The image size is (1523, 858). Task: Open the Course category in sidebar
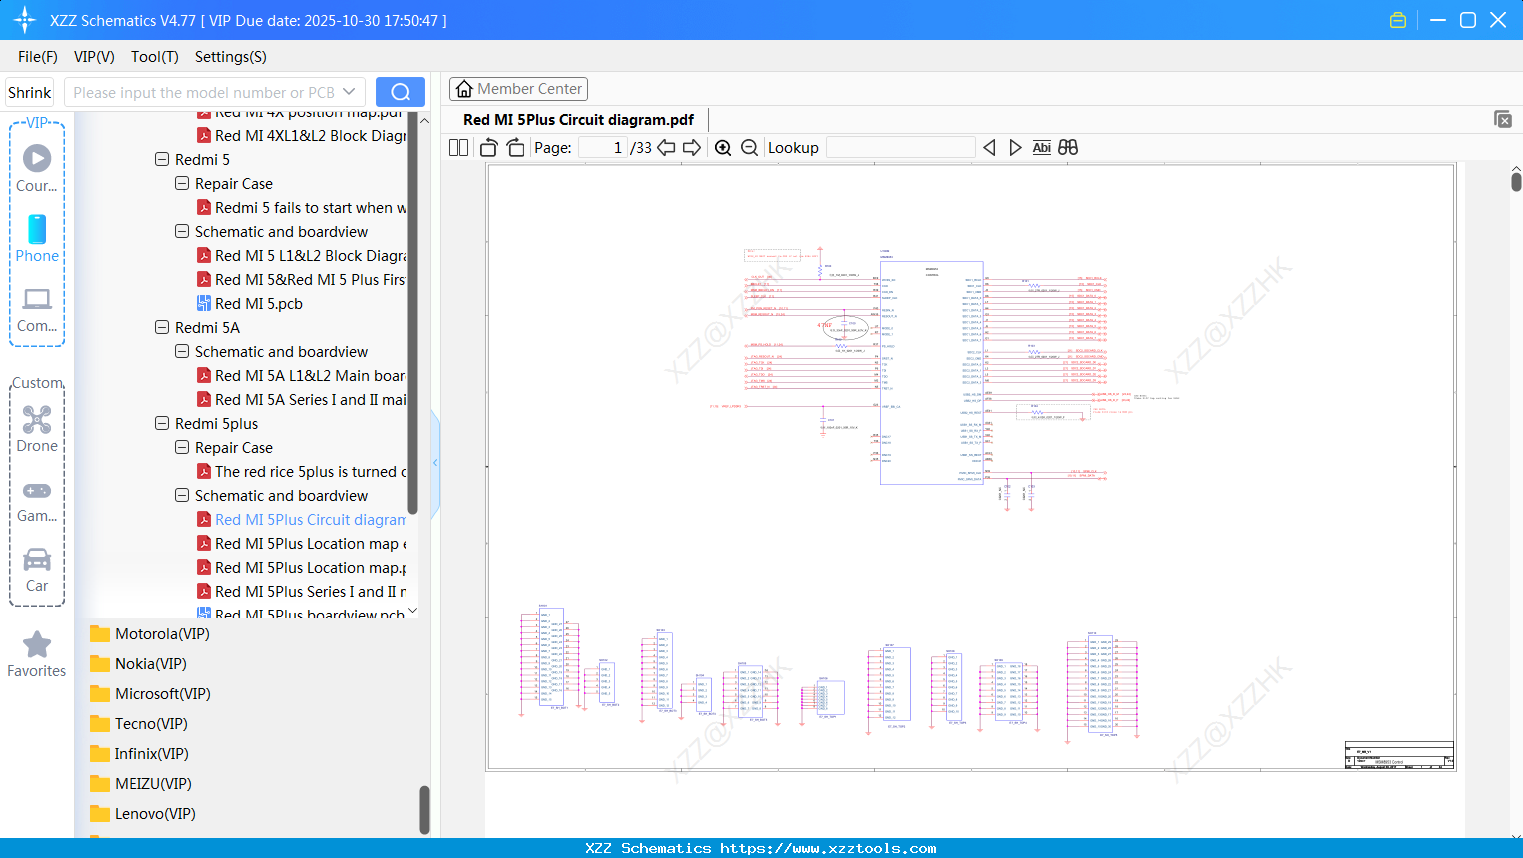37,168
